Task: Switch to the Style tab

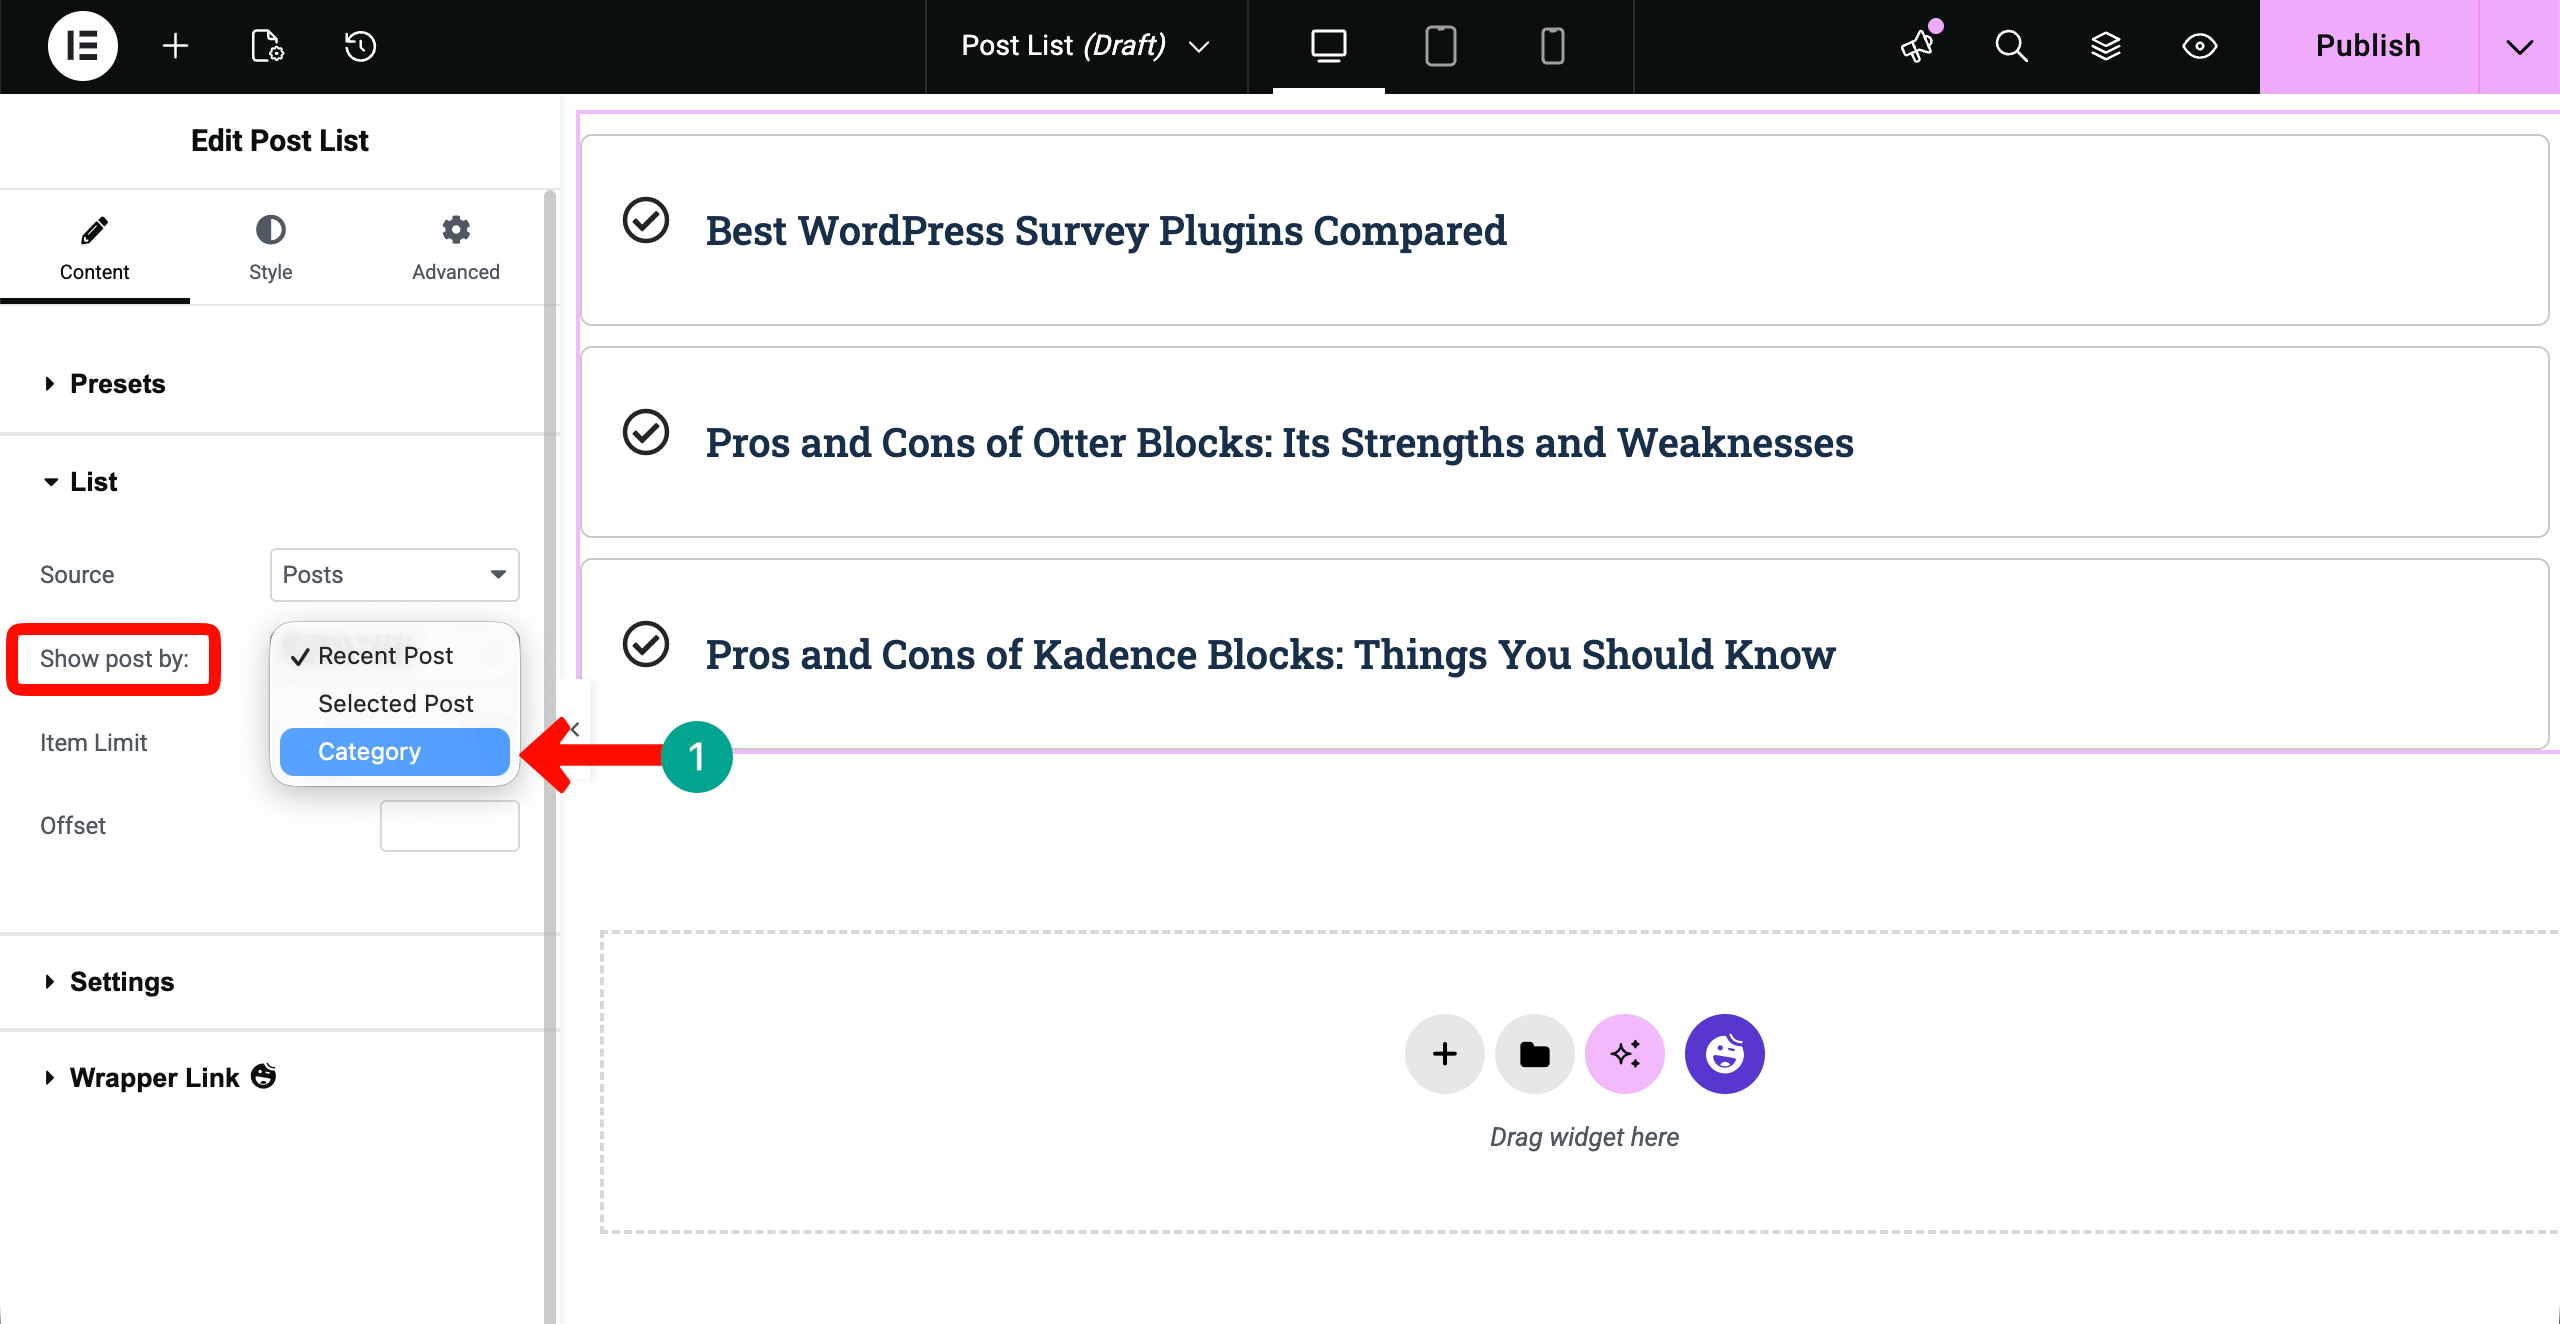Action: (270, 248)
